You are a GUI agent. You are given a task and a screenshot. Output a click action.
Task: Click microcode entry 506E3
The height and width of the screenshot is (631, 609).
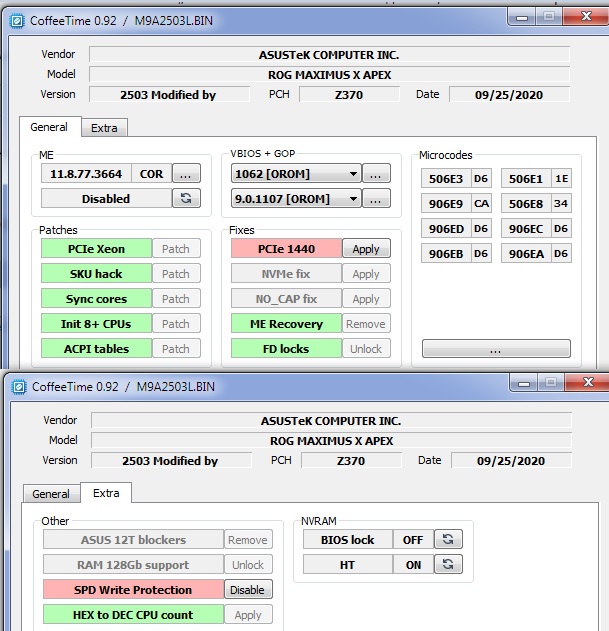pyautogui.click(x=446, y=178)
